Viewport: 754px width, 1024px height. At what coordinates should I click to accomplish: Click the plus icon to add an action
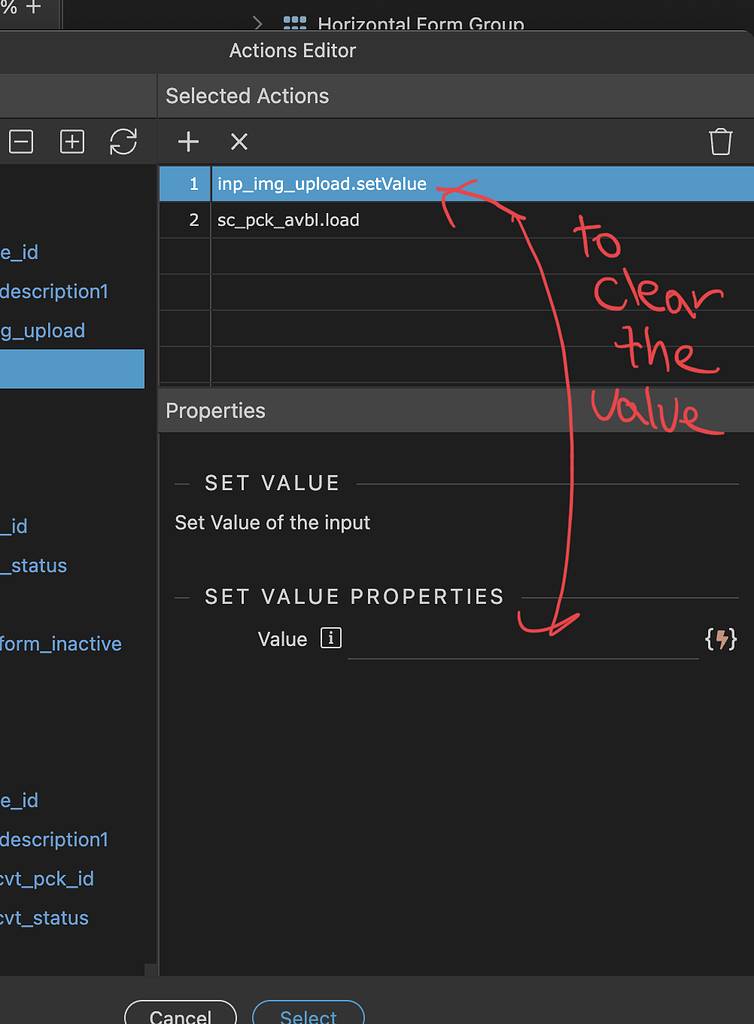point(187,141)
